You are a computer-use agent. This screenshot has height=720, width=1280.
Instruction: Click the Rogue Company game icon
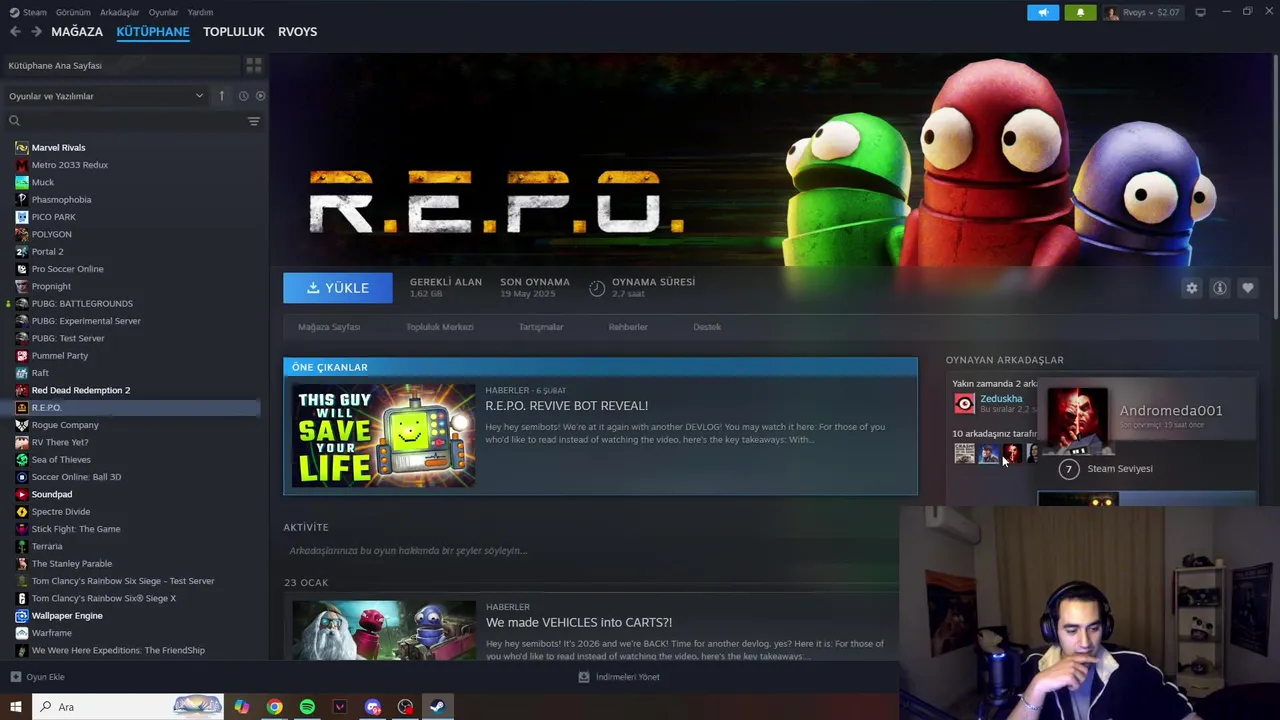pos(22,425)
